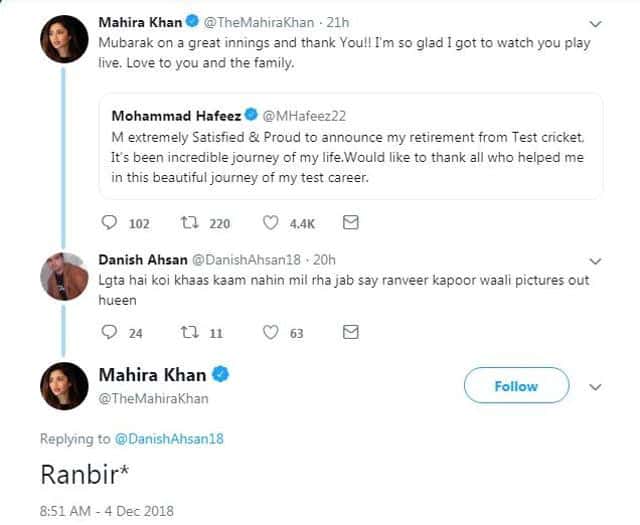640x525 pixels.
Task: Like the tweet with 4.4K likes
Action: [270, 223]
